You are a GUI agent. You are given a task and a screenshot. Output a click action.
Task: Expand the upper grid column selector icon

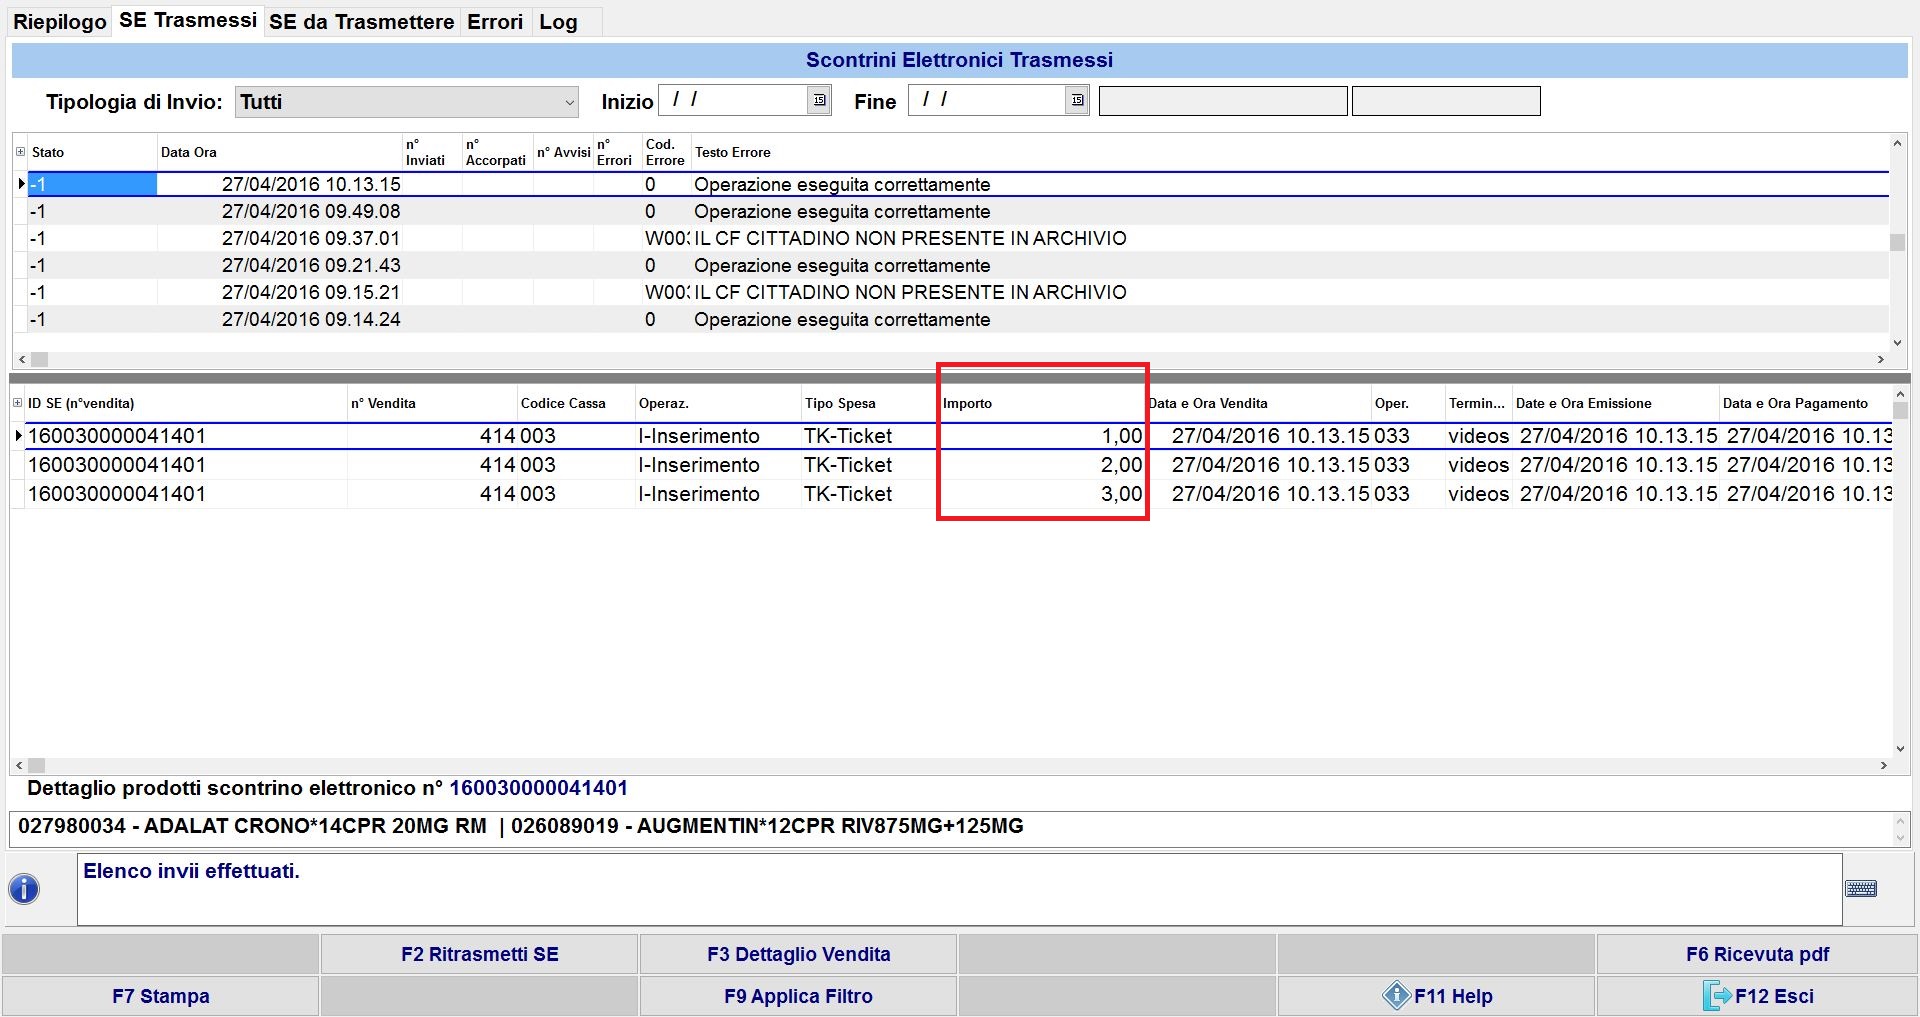click(x=20, y=152)
